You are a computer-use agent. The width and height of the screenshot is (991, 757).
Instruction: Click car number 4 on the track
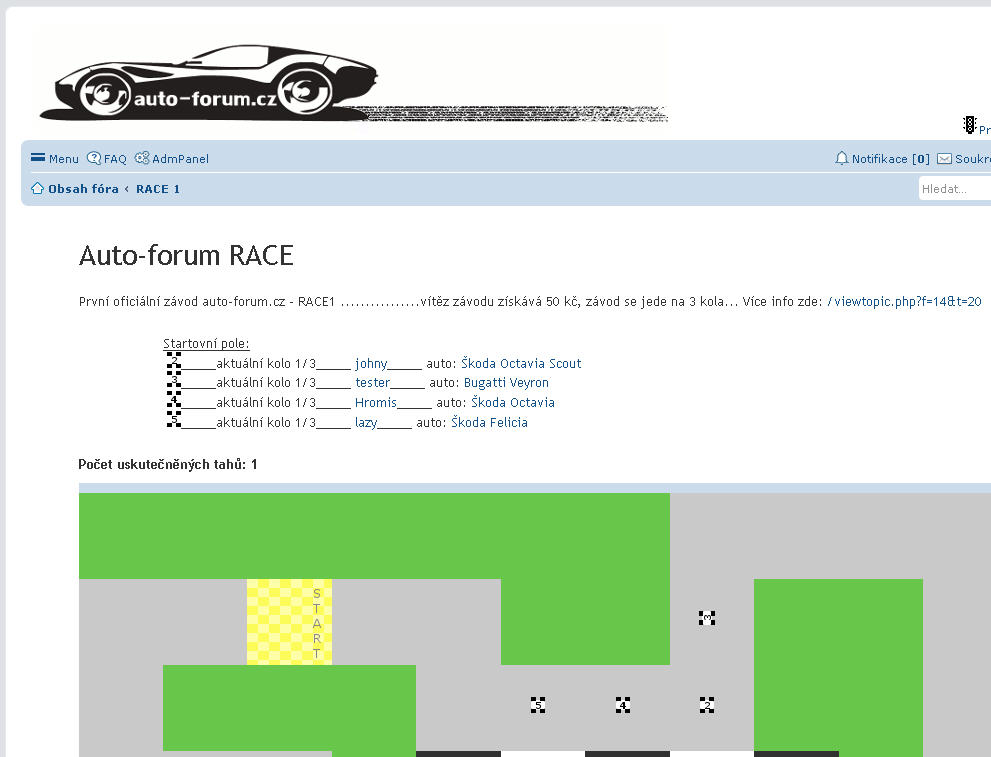point(623,705)
